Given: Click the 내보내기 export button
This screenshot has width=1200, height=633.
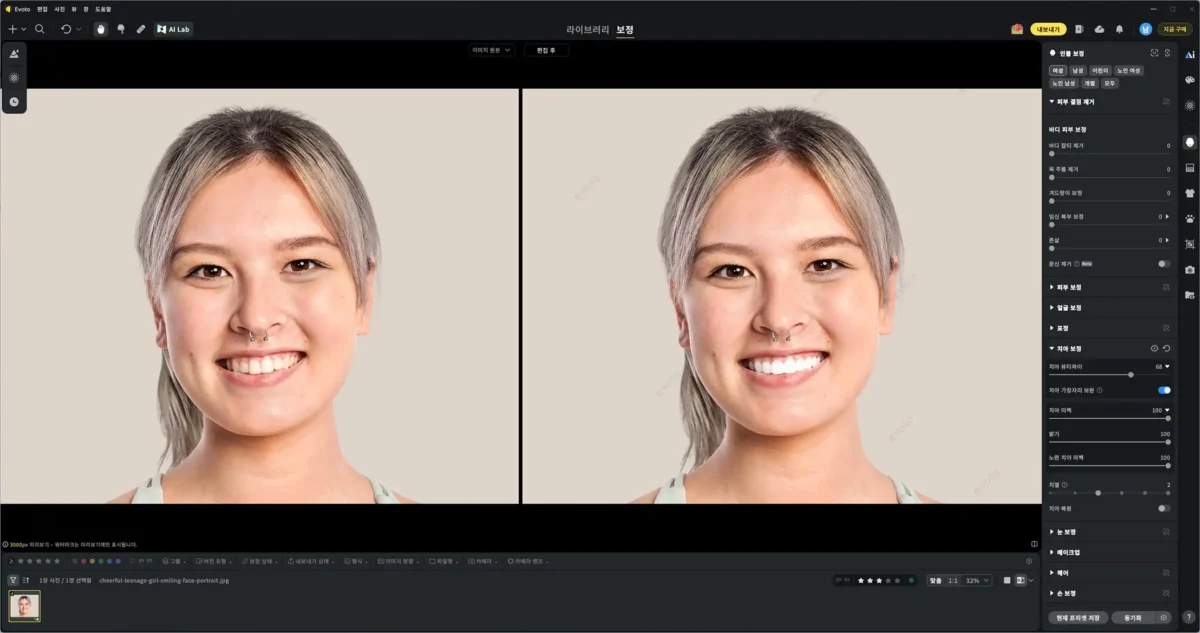Looking at the screenshot, I should point(1048,29).
